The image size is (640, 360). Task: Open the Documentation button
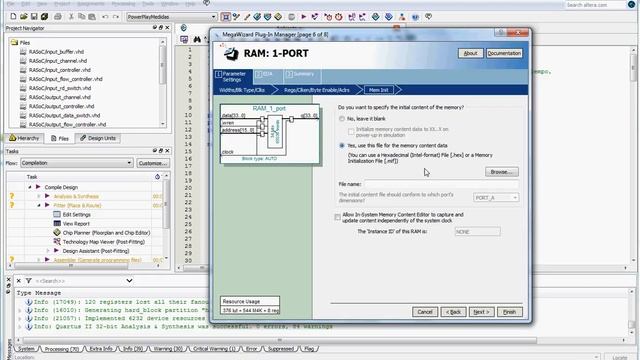[x=504, y=53]
